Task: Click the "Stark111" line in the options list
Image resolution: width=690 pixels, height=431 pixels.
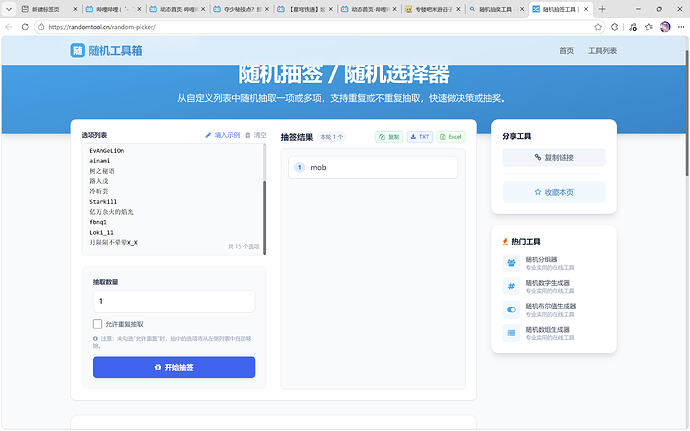Action: [x=103, y=202]
